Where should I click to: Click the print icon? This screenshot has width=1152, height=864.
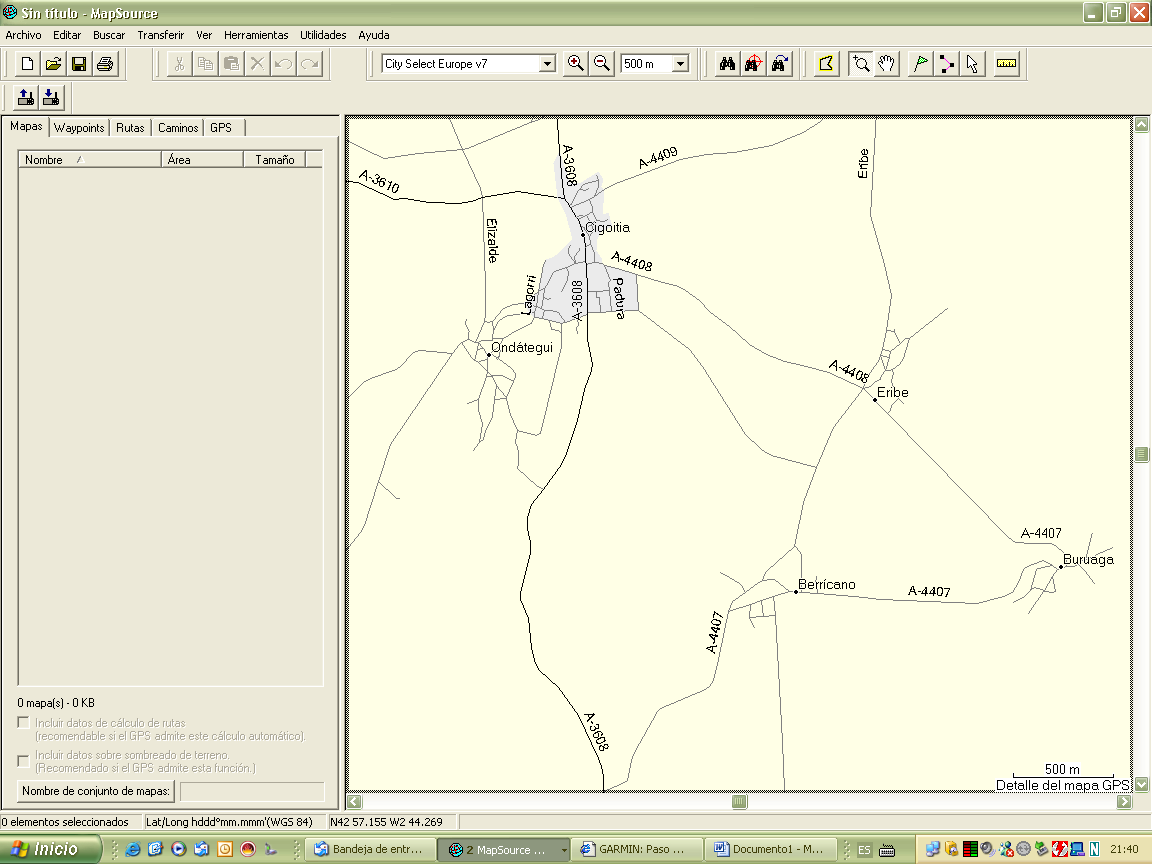[105, 64]
